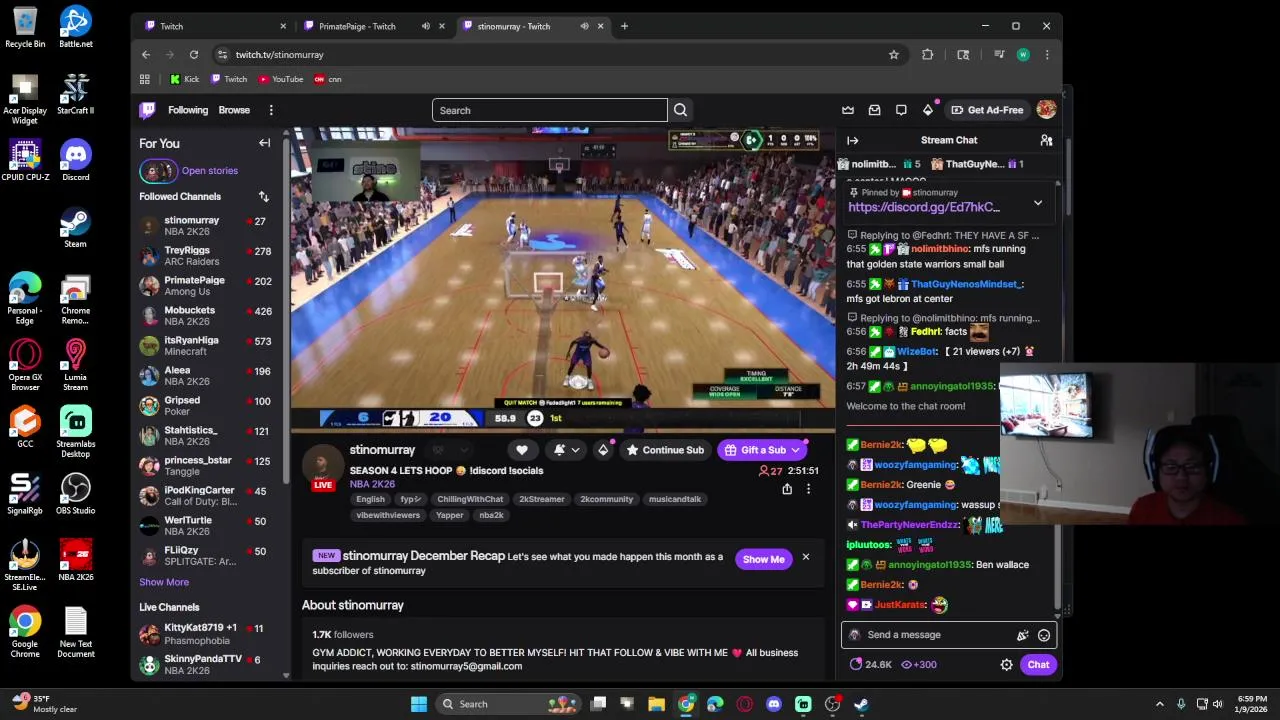Collapse the Stream Chat panel
This screenshot has width=1280, height=720.
click(852, 141)
